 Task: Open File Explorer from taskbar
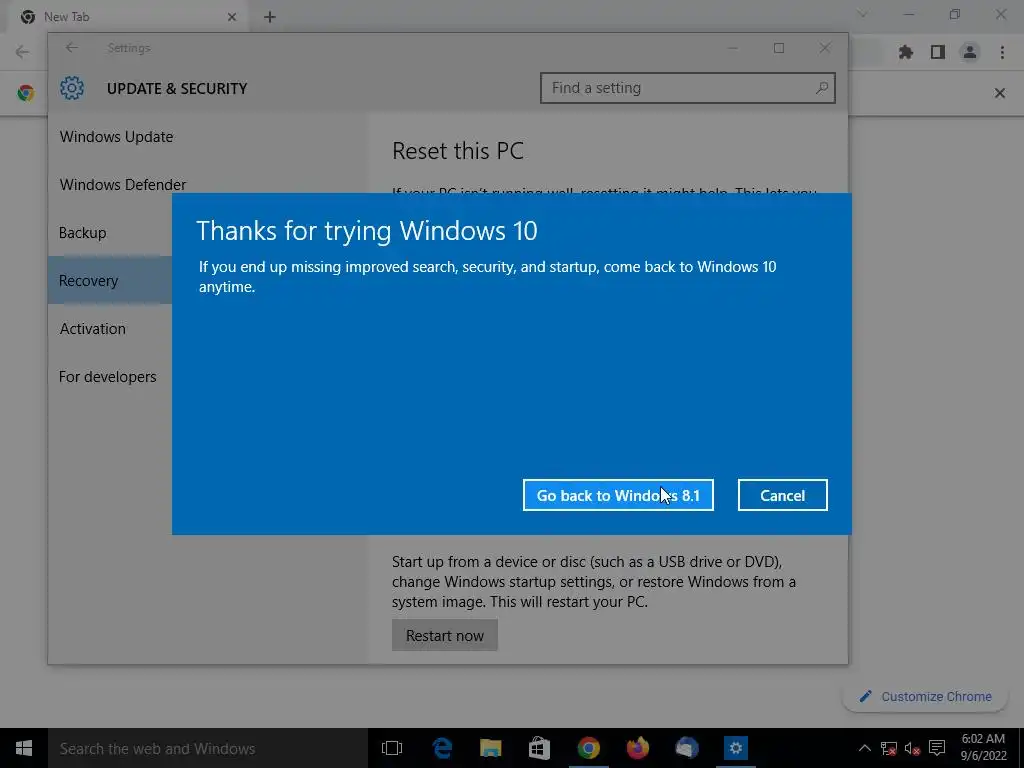(490, 748)
